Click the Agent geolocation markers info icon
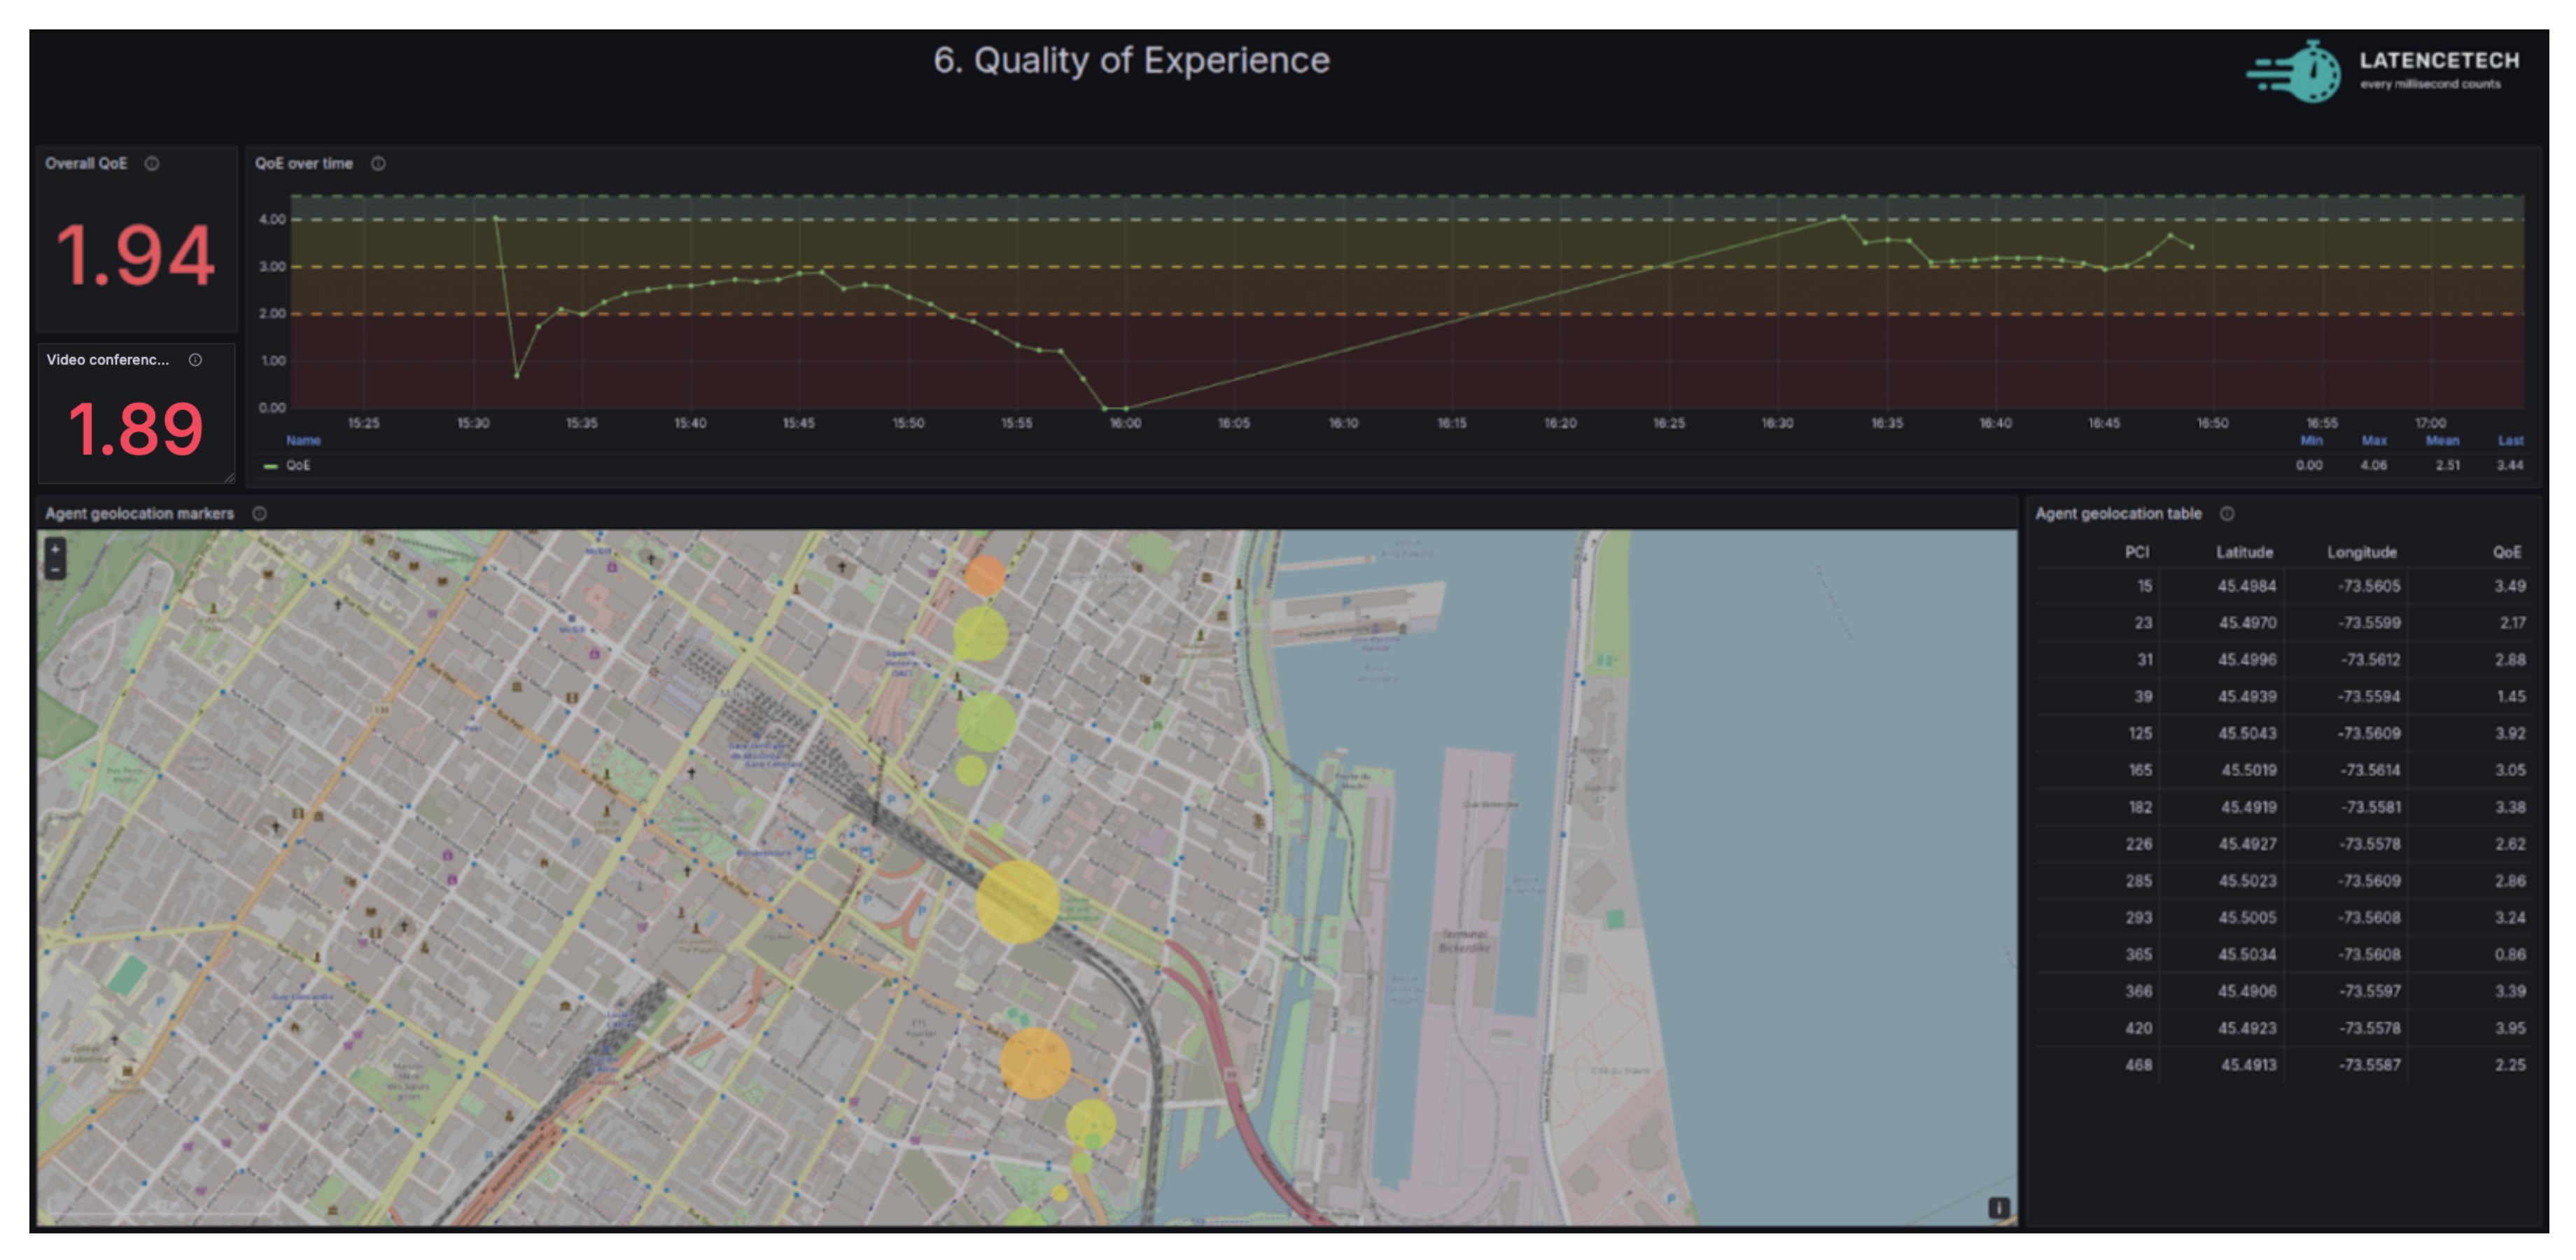The width and height of the screenshot is (2576, 1260). (x=259, y=514)
